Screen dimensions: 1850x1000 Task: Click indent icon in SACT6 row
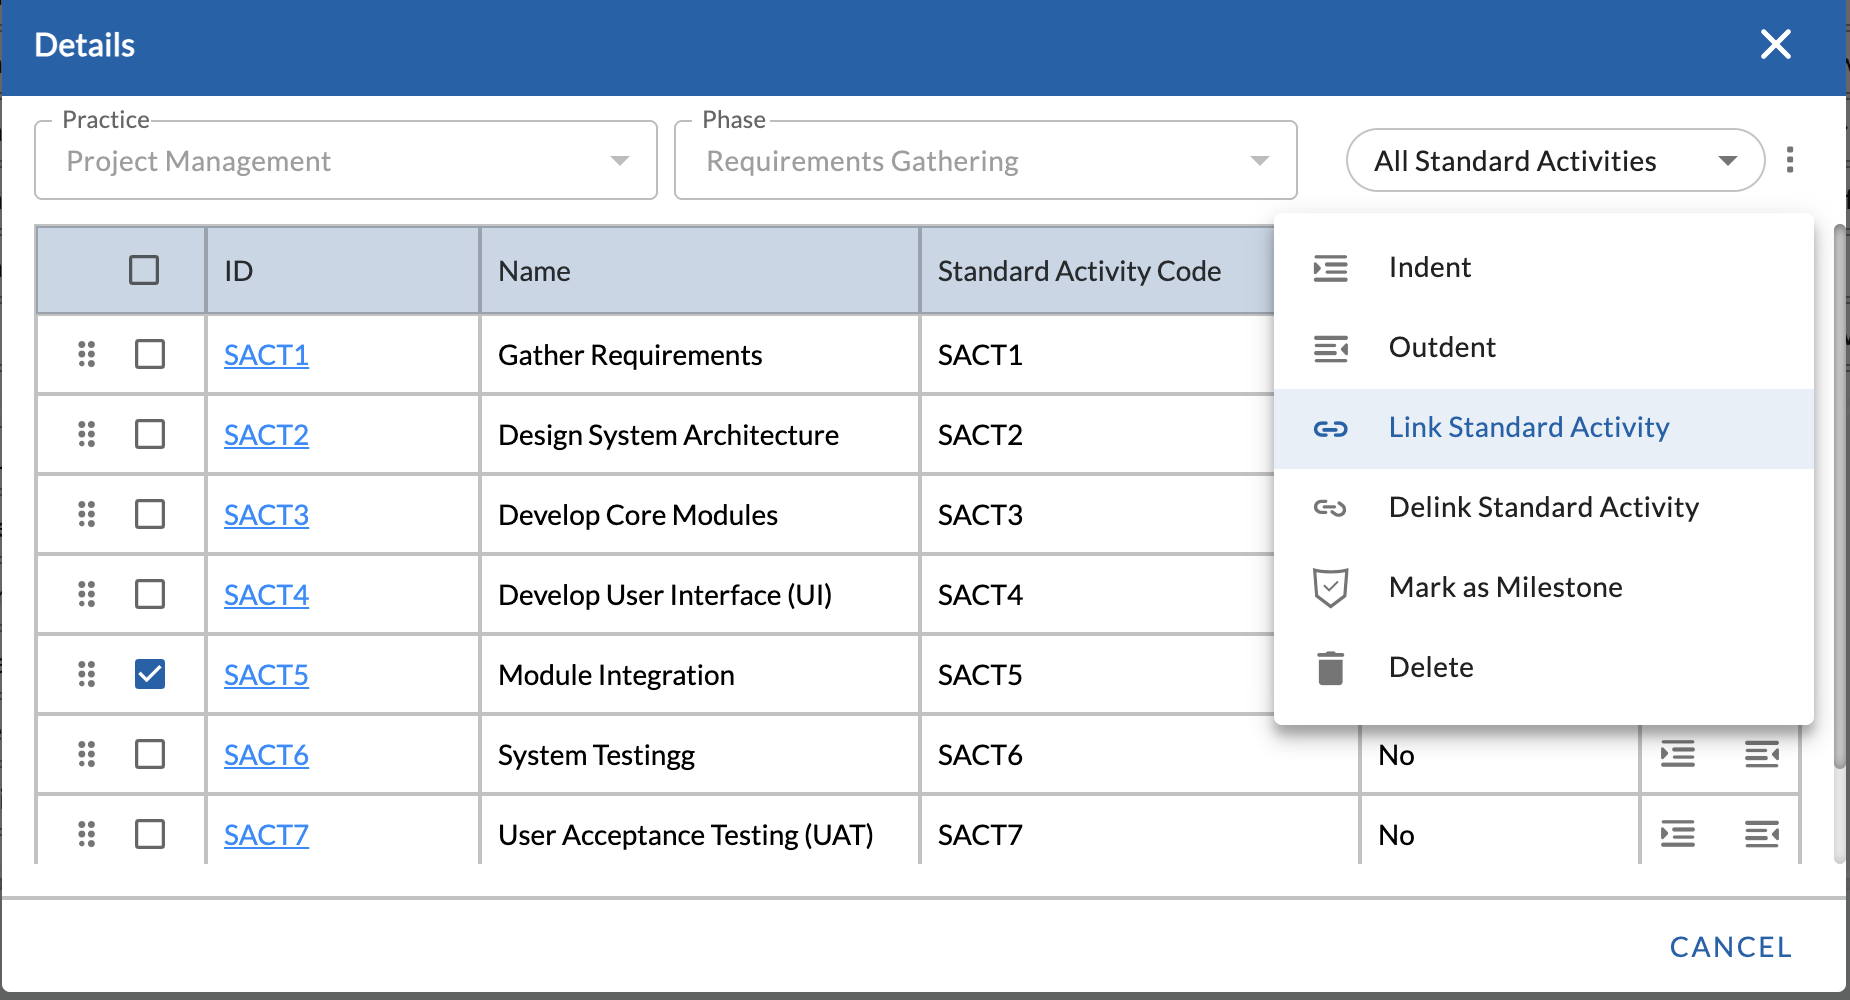pos(1677,754)
